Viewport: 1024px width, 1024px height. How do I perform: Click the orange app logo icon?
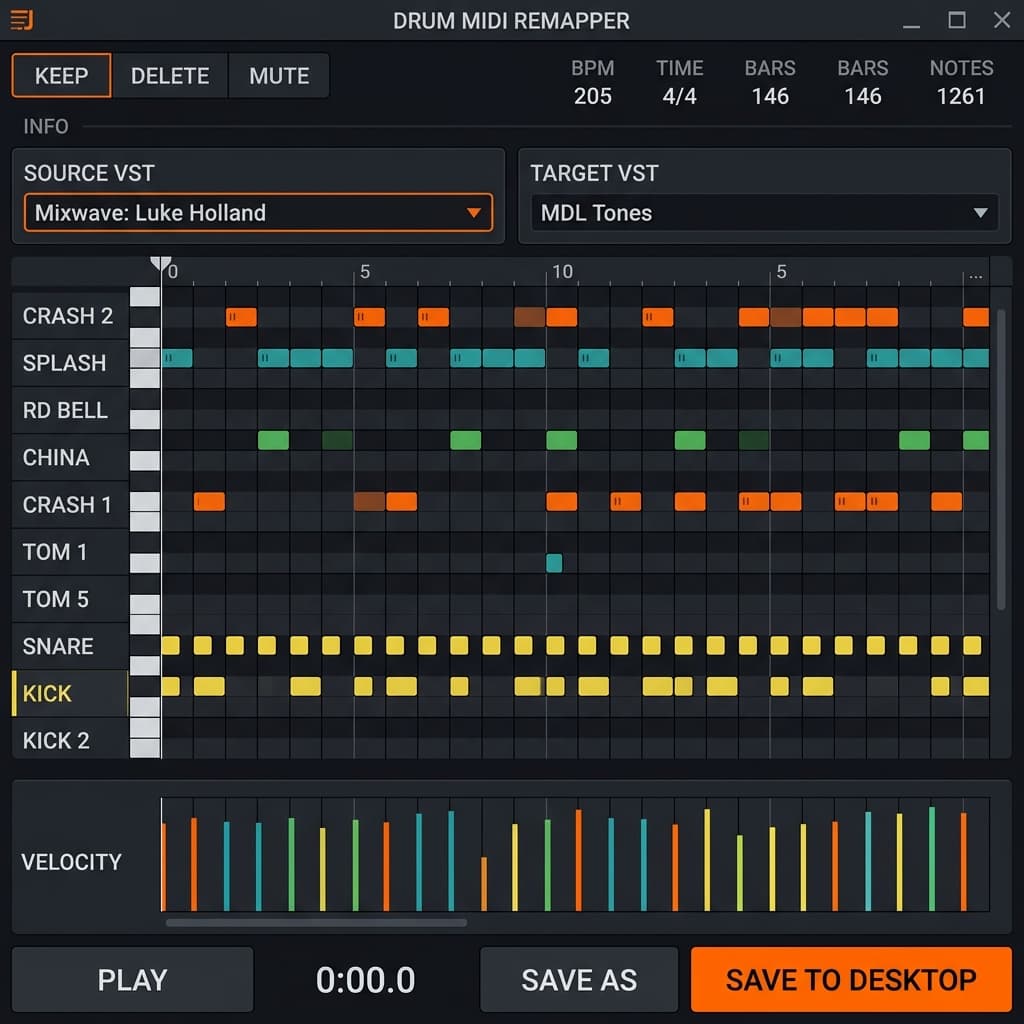tap(22, 20)
